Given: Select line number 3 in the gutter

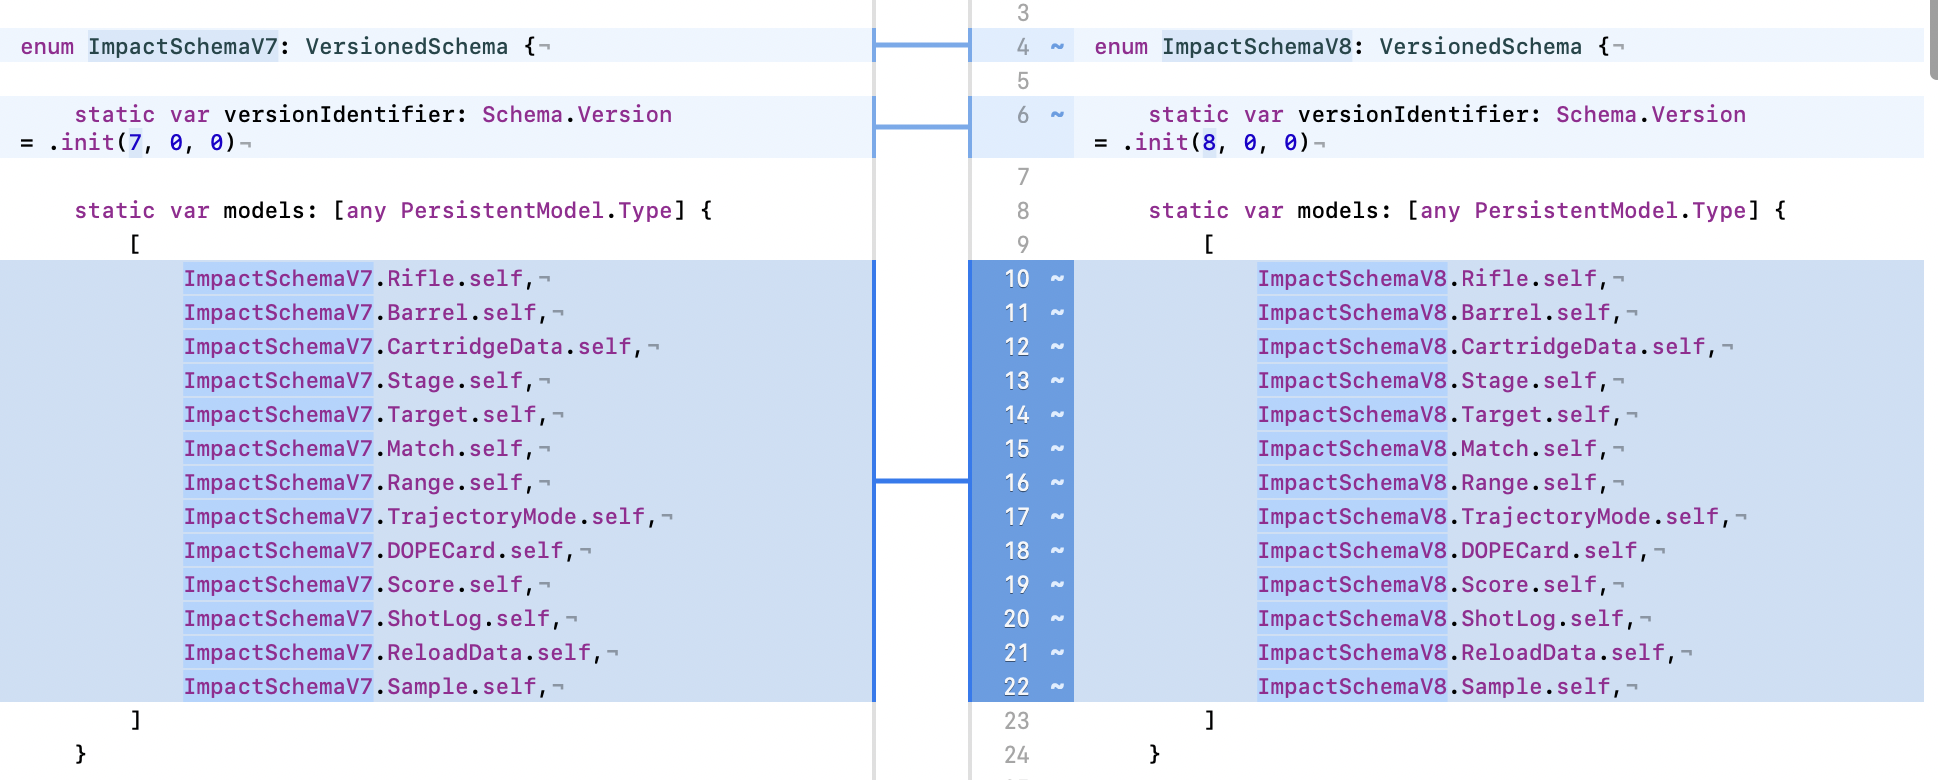Looking at the screenshot, I should (1023, 13).
